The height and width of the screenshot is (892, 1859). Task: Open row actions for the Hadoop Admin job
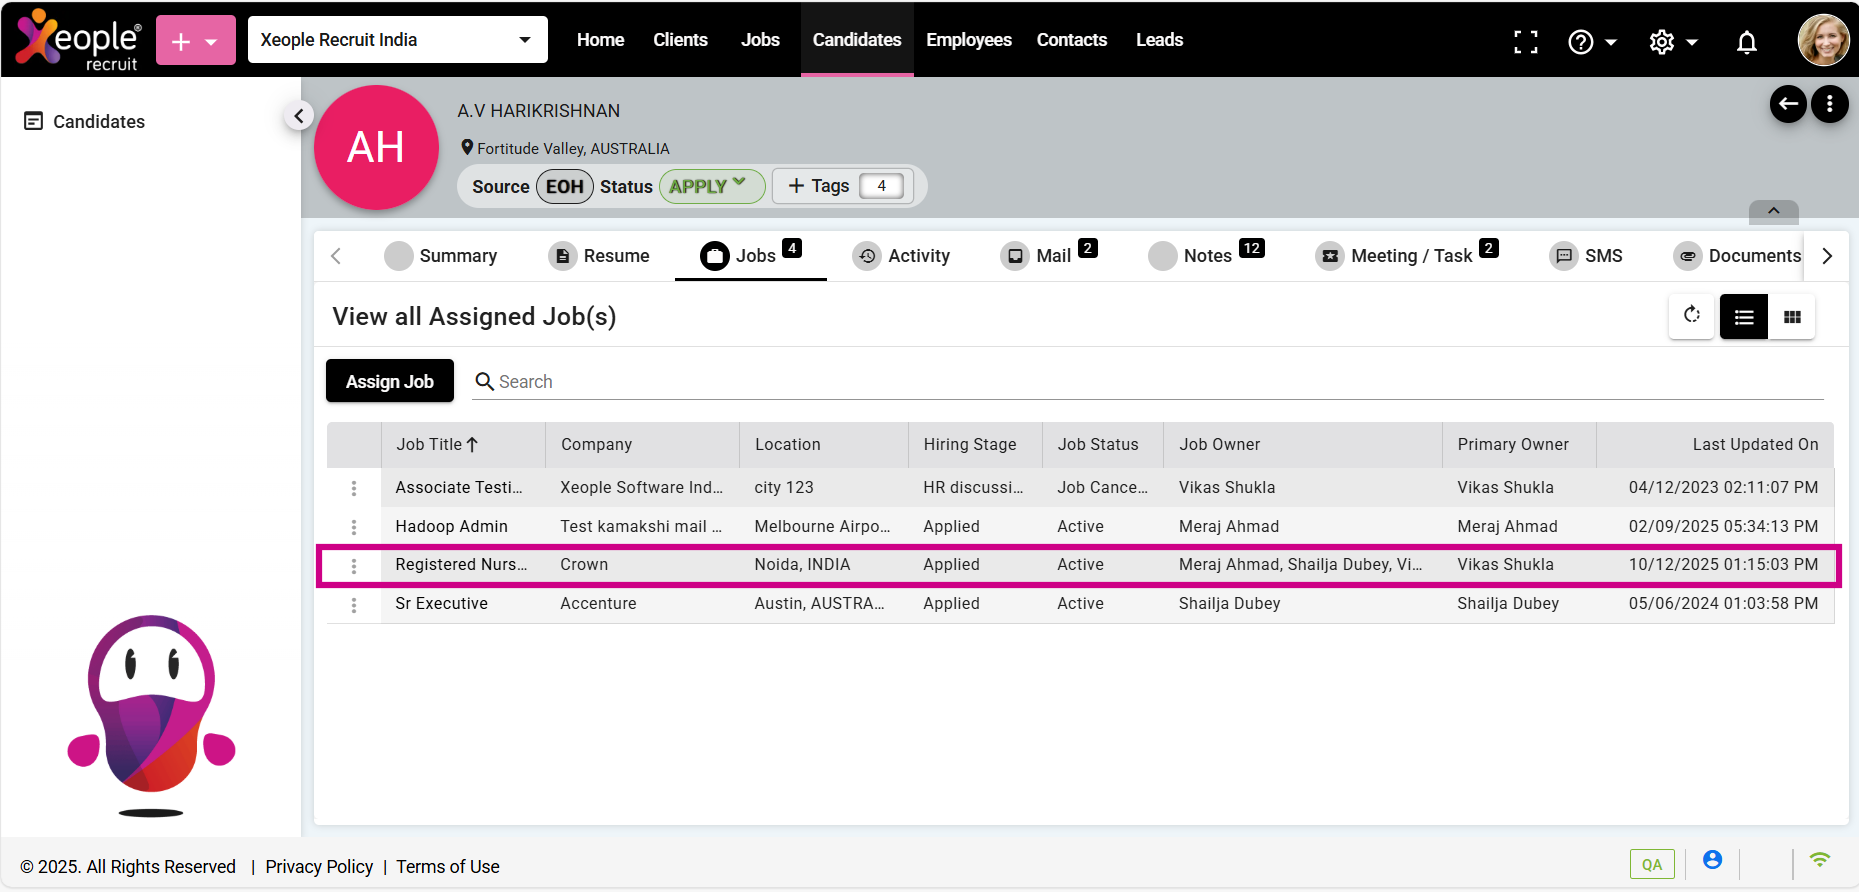click(x=354, y=527)
